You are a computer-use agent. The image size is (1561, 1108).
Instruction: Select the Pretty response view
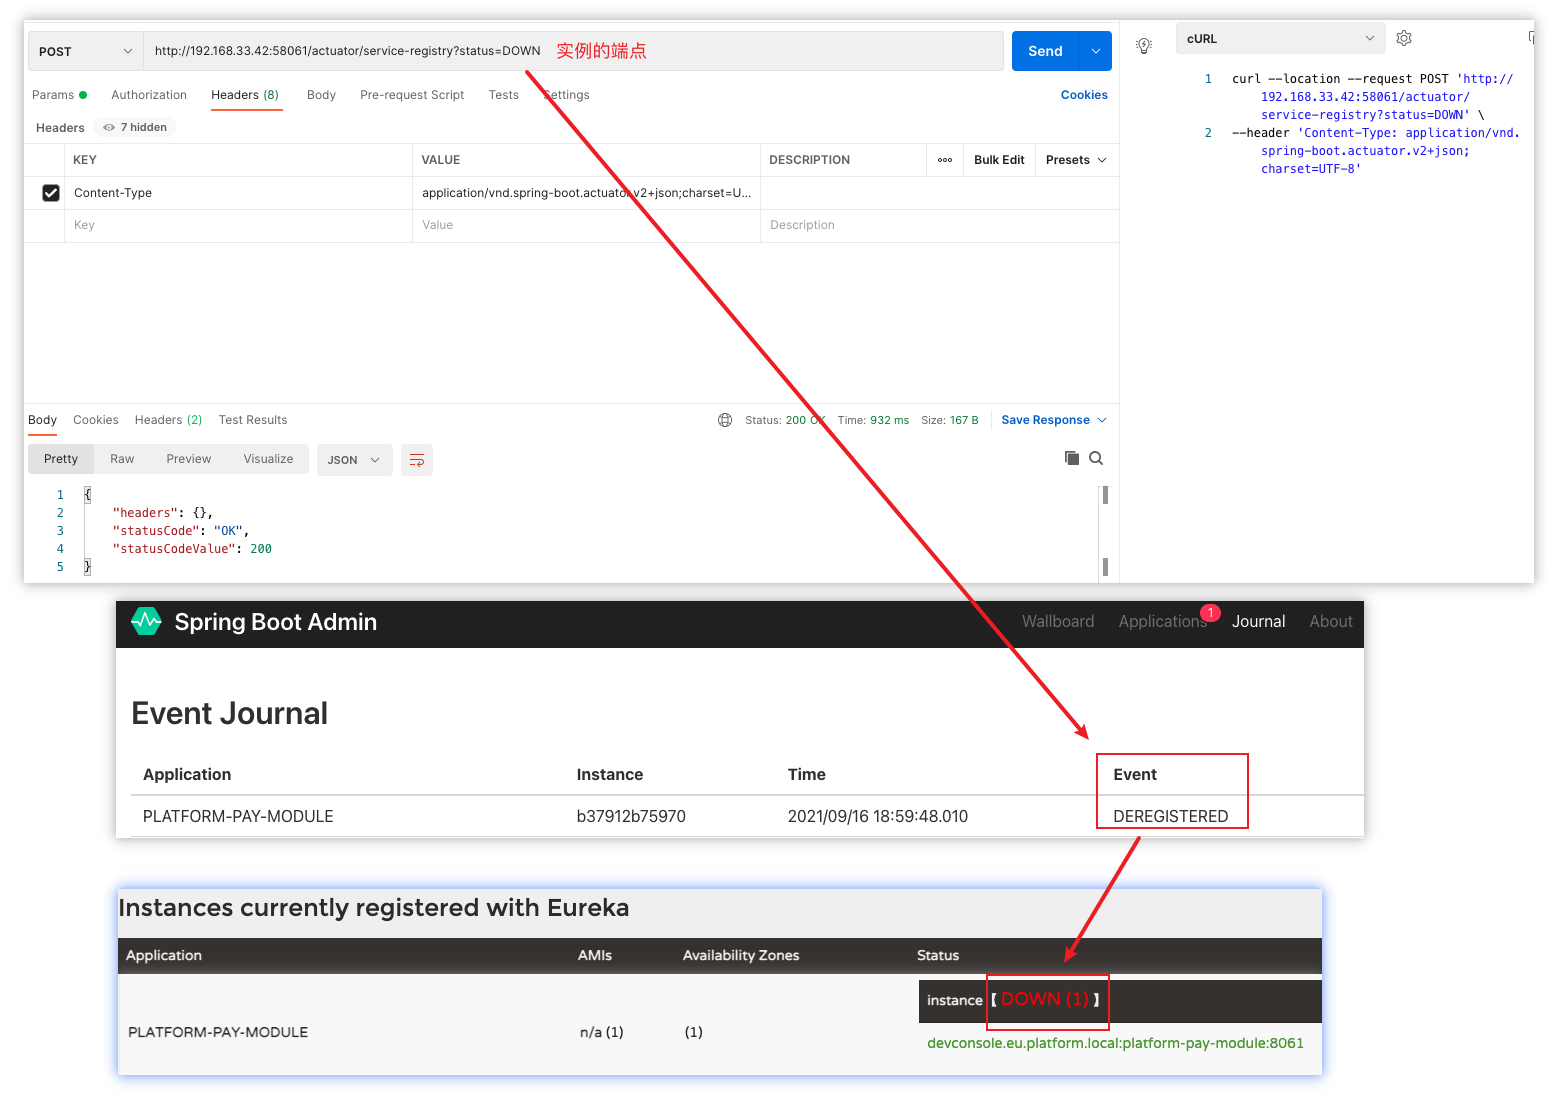61,459
